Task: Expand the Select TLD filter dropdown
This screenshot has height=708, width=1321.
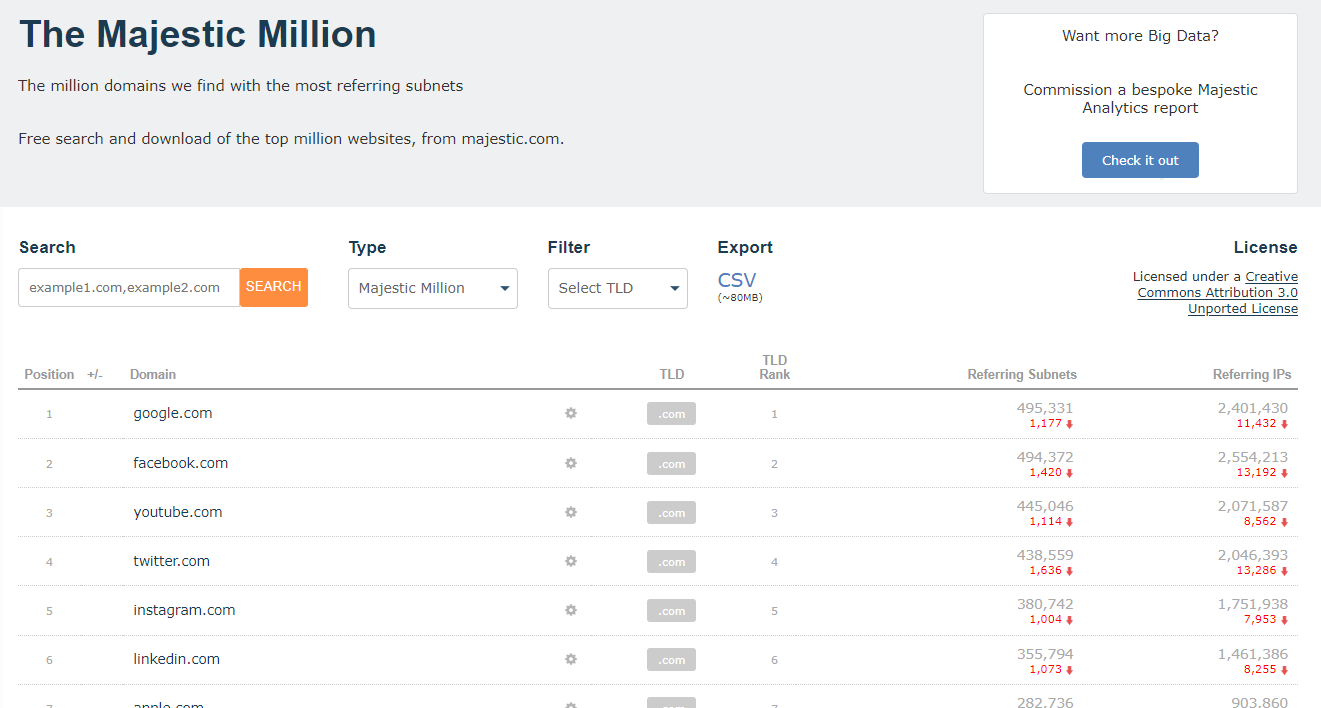Action: point(617,288)
